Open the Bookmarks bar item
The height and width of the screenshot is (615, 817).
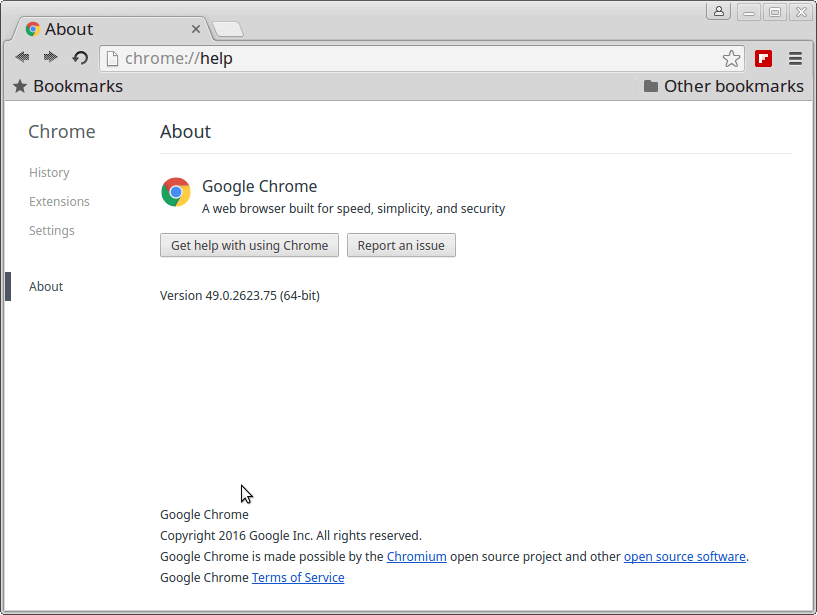[x=68, y=86]
